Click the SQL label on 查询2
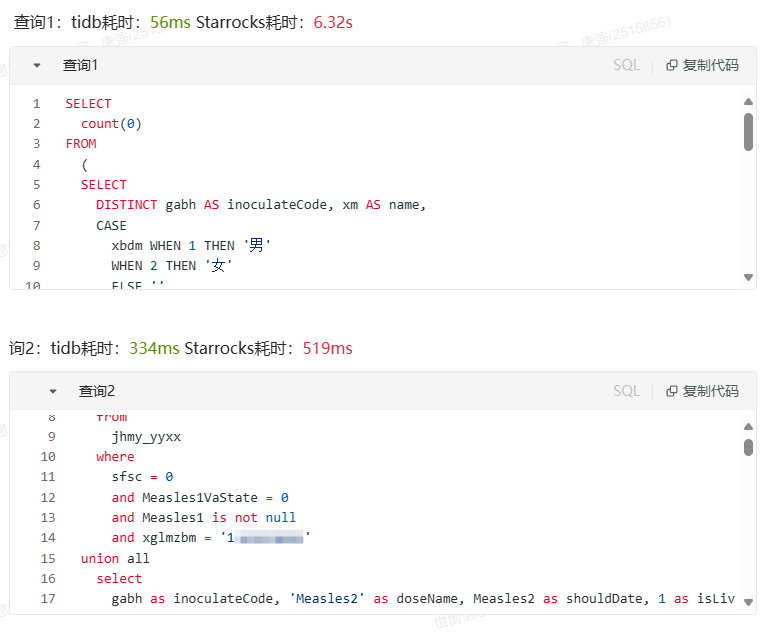The width and height of the screenshot is (768, 642). 626,391
